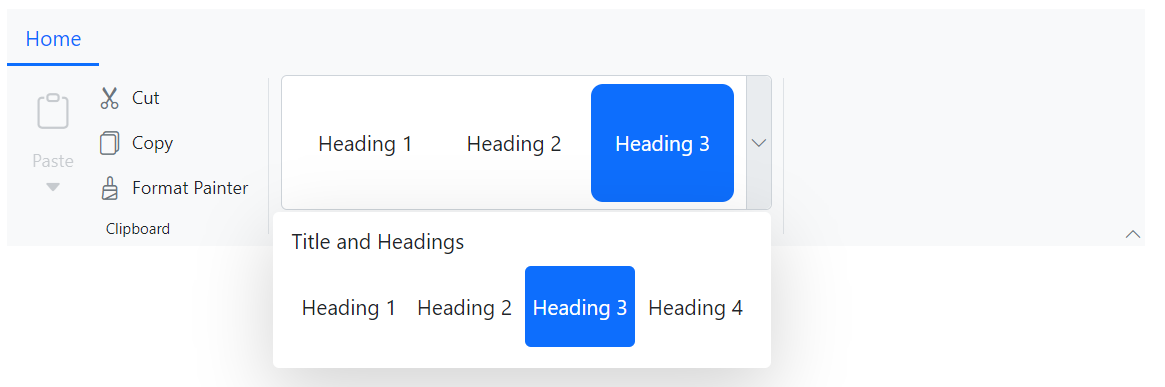Expand the heading styles gallery chevron

[759, 143]
